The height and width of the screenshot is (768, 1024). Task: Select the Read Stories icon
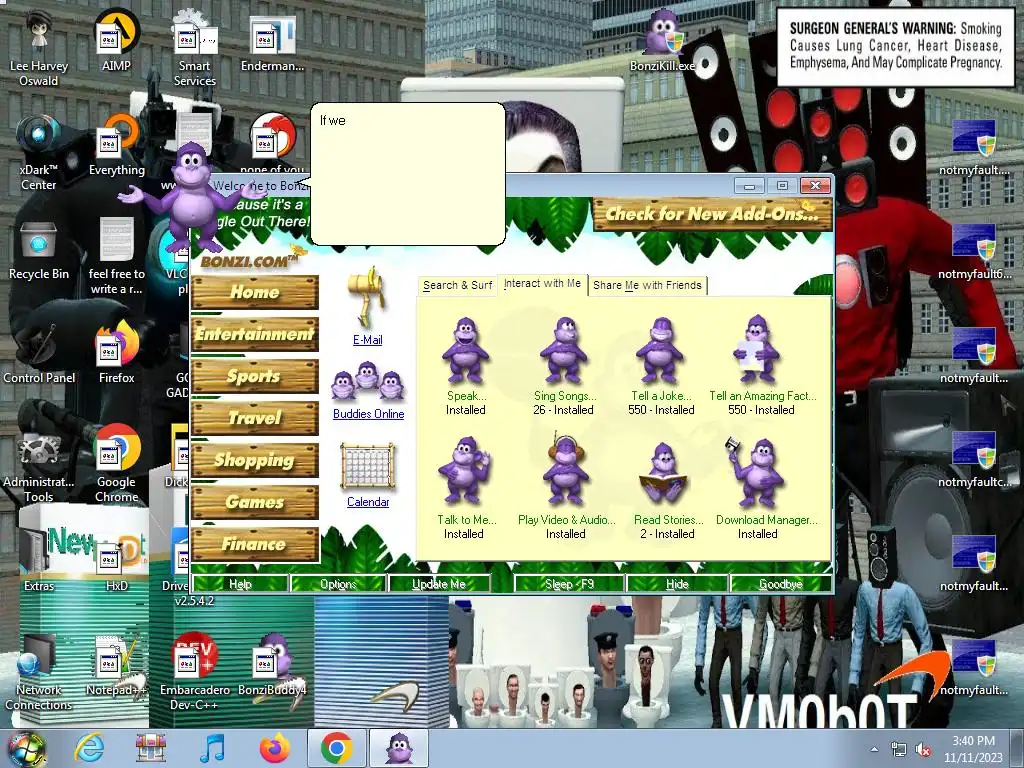(663, 475)
